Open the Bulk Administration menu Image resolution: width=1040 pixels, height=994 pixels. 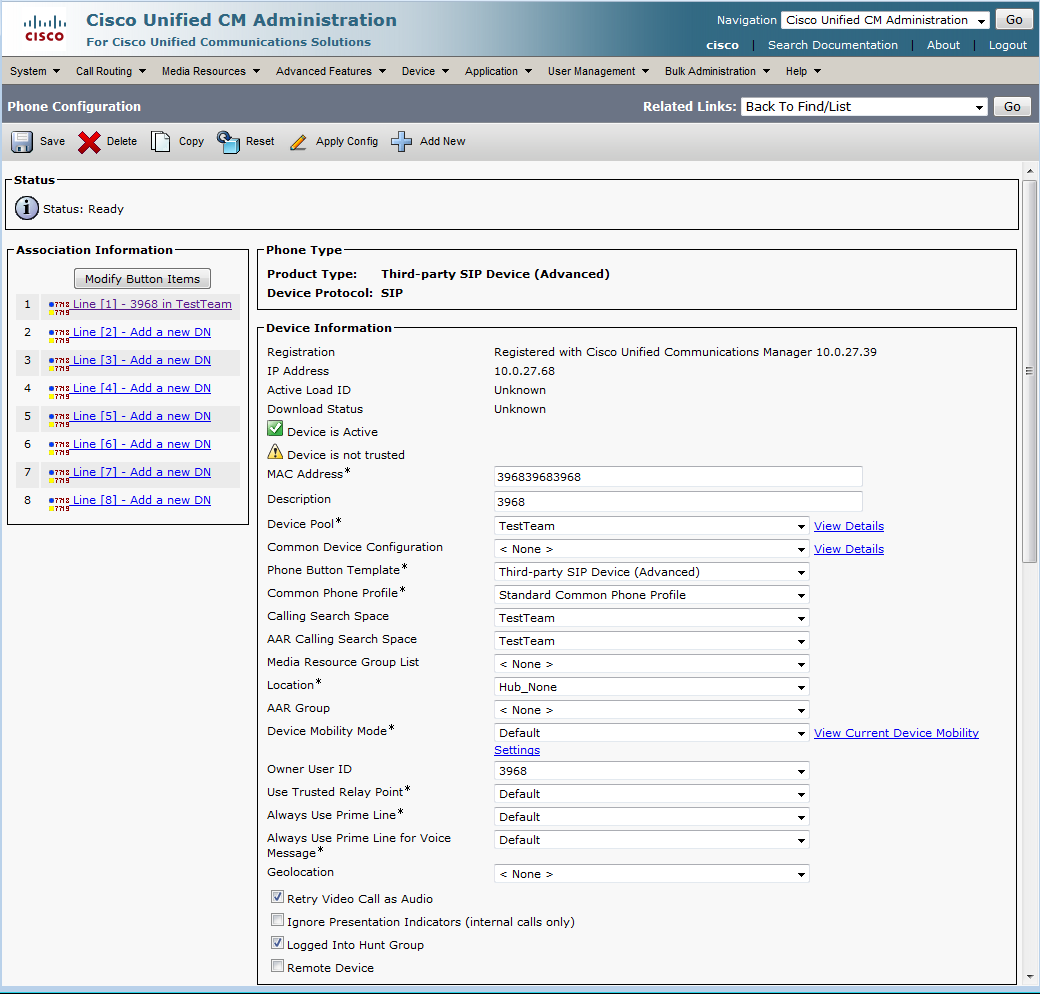tap(717, 71)
